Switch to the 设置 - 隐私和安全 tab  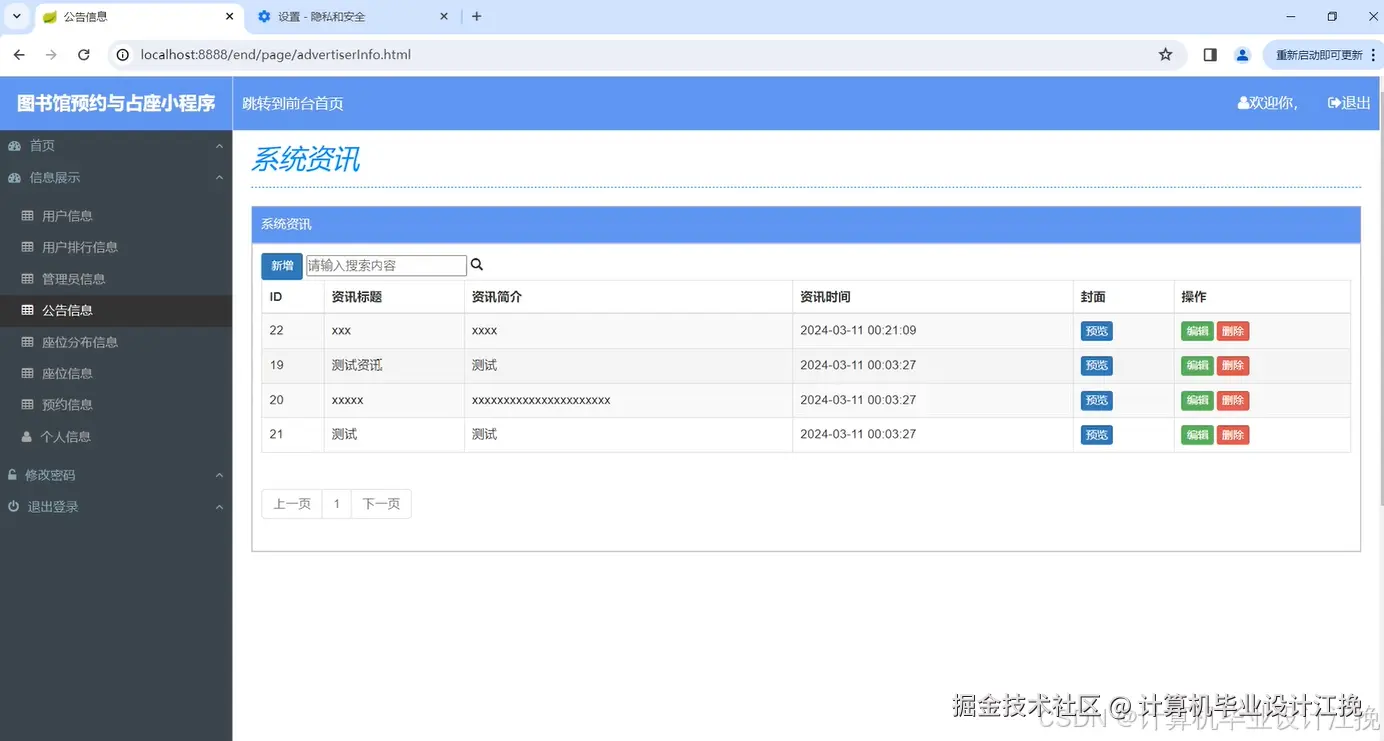(355, 16)
